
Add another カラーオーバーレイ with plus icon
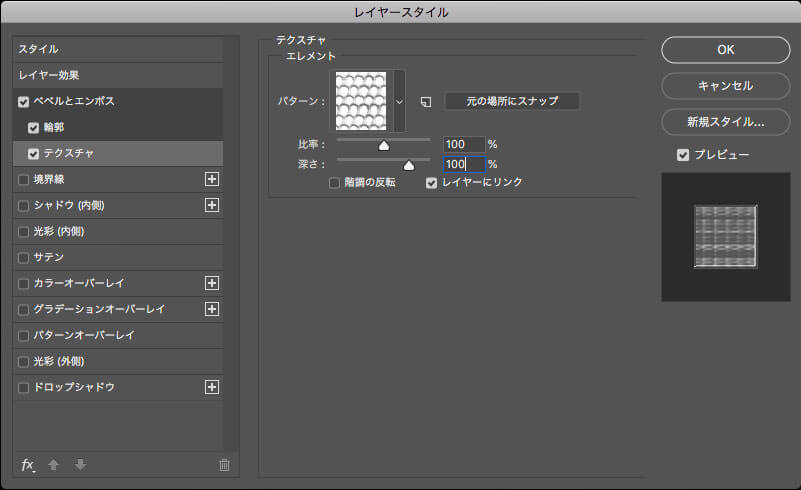coord(212,283)
